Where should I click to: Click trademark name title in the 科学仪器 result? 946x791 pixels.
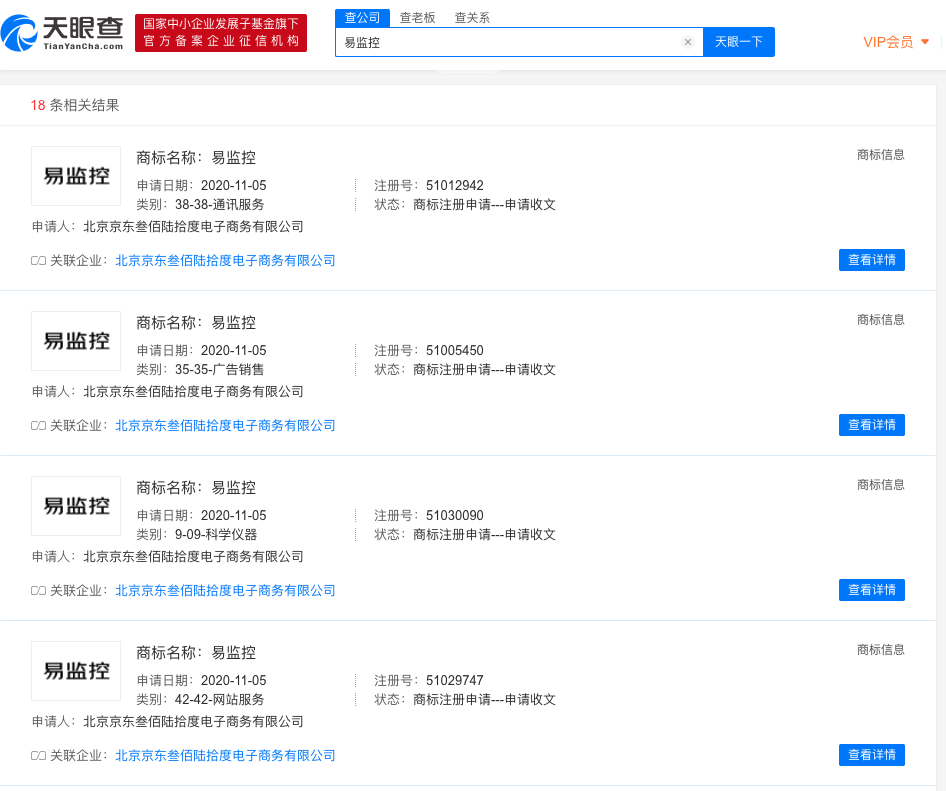pos(196,488)
